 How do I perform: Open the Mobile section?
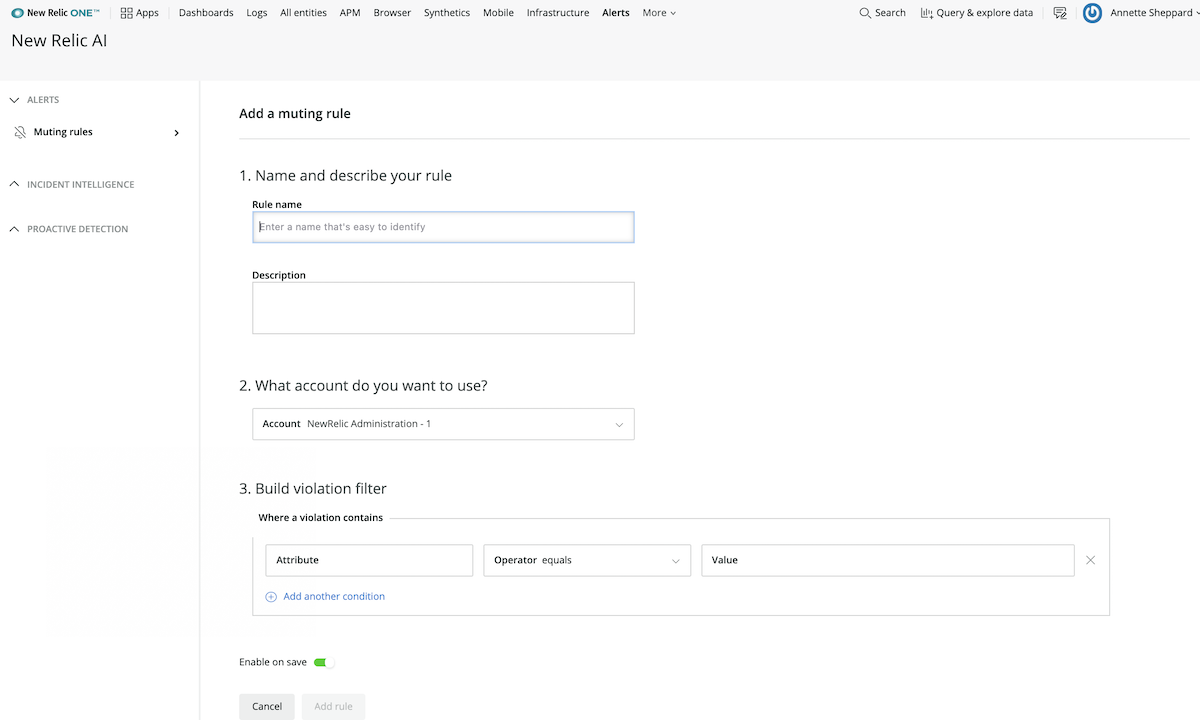(498, 13)
